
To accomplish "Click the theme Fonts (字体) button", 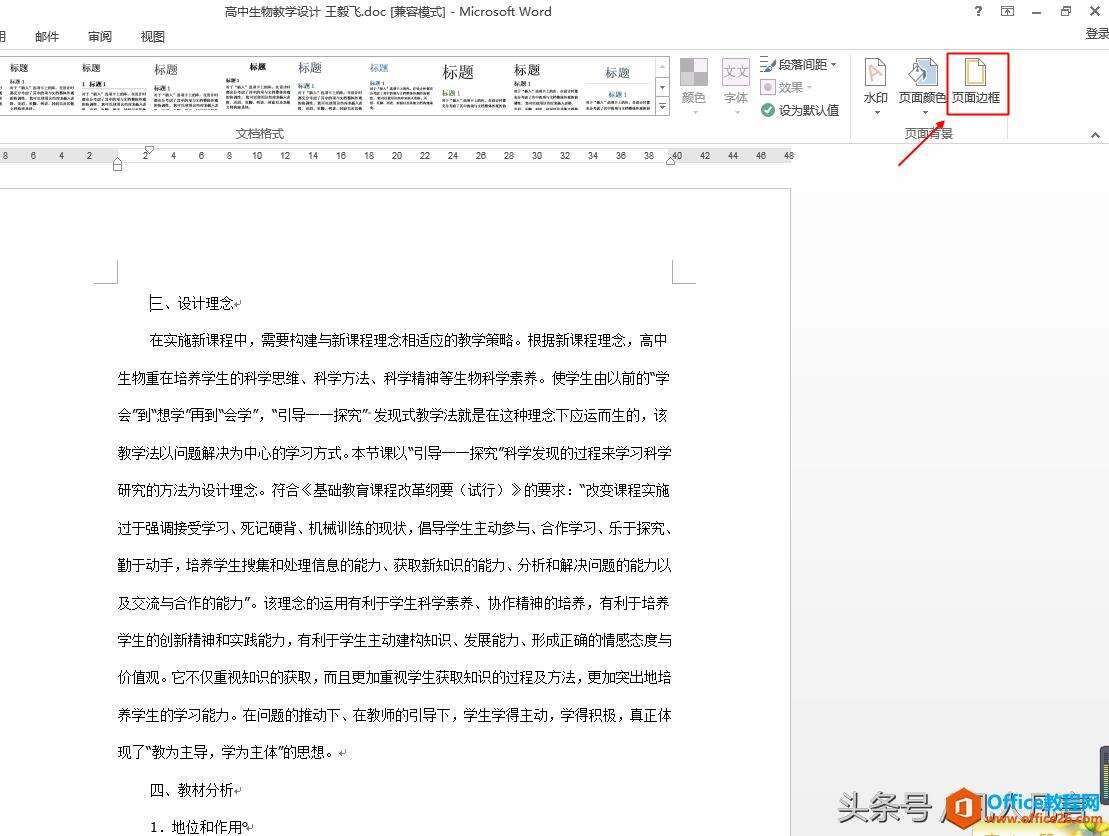I will (x=736, y=83).
